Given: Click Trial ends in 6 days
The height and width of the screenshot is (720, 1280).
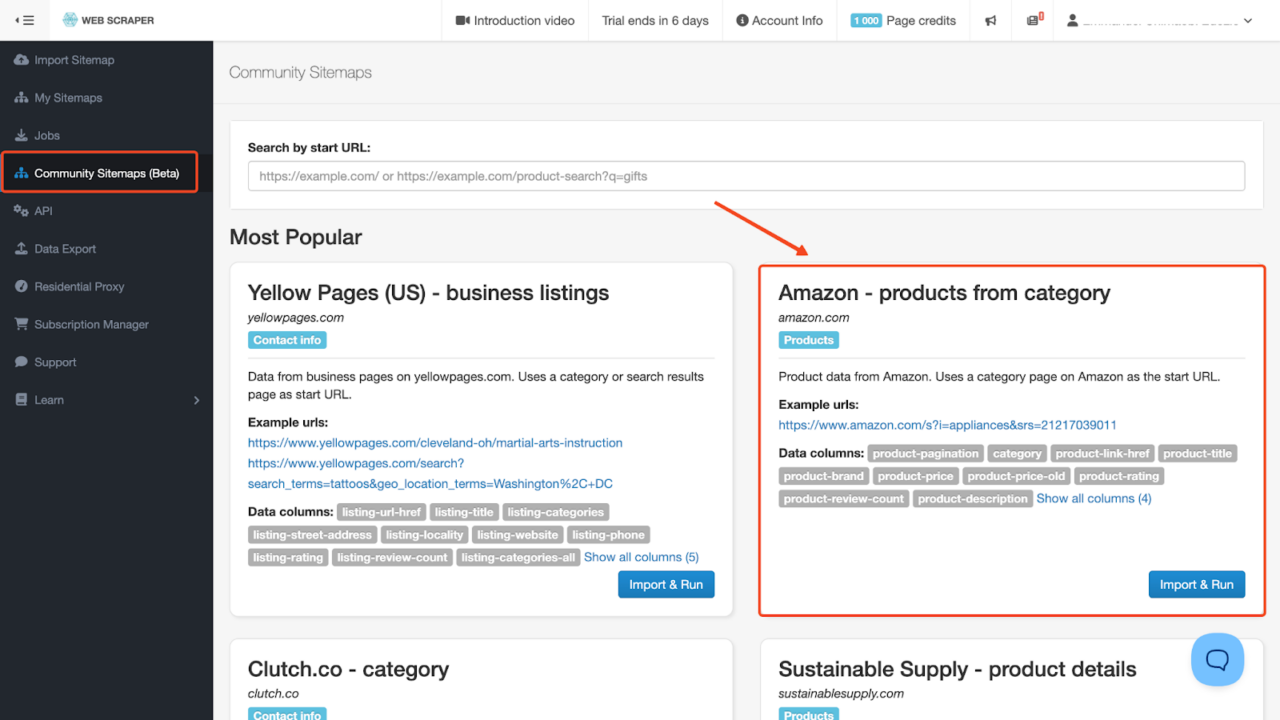Looking at the screenshot, I should pyautogui.click(x=655, y=21).
